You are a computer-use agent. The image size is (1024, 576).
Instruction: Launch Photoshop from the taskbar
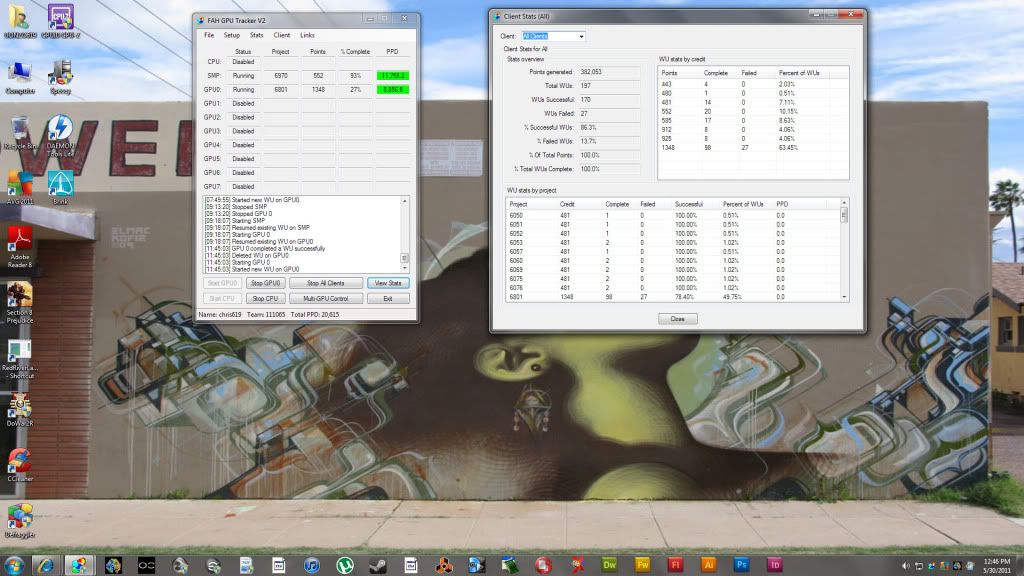coord(741,565)
